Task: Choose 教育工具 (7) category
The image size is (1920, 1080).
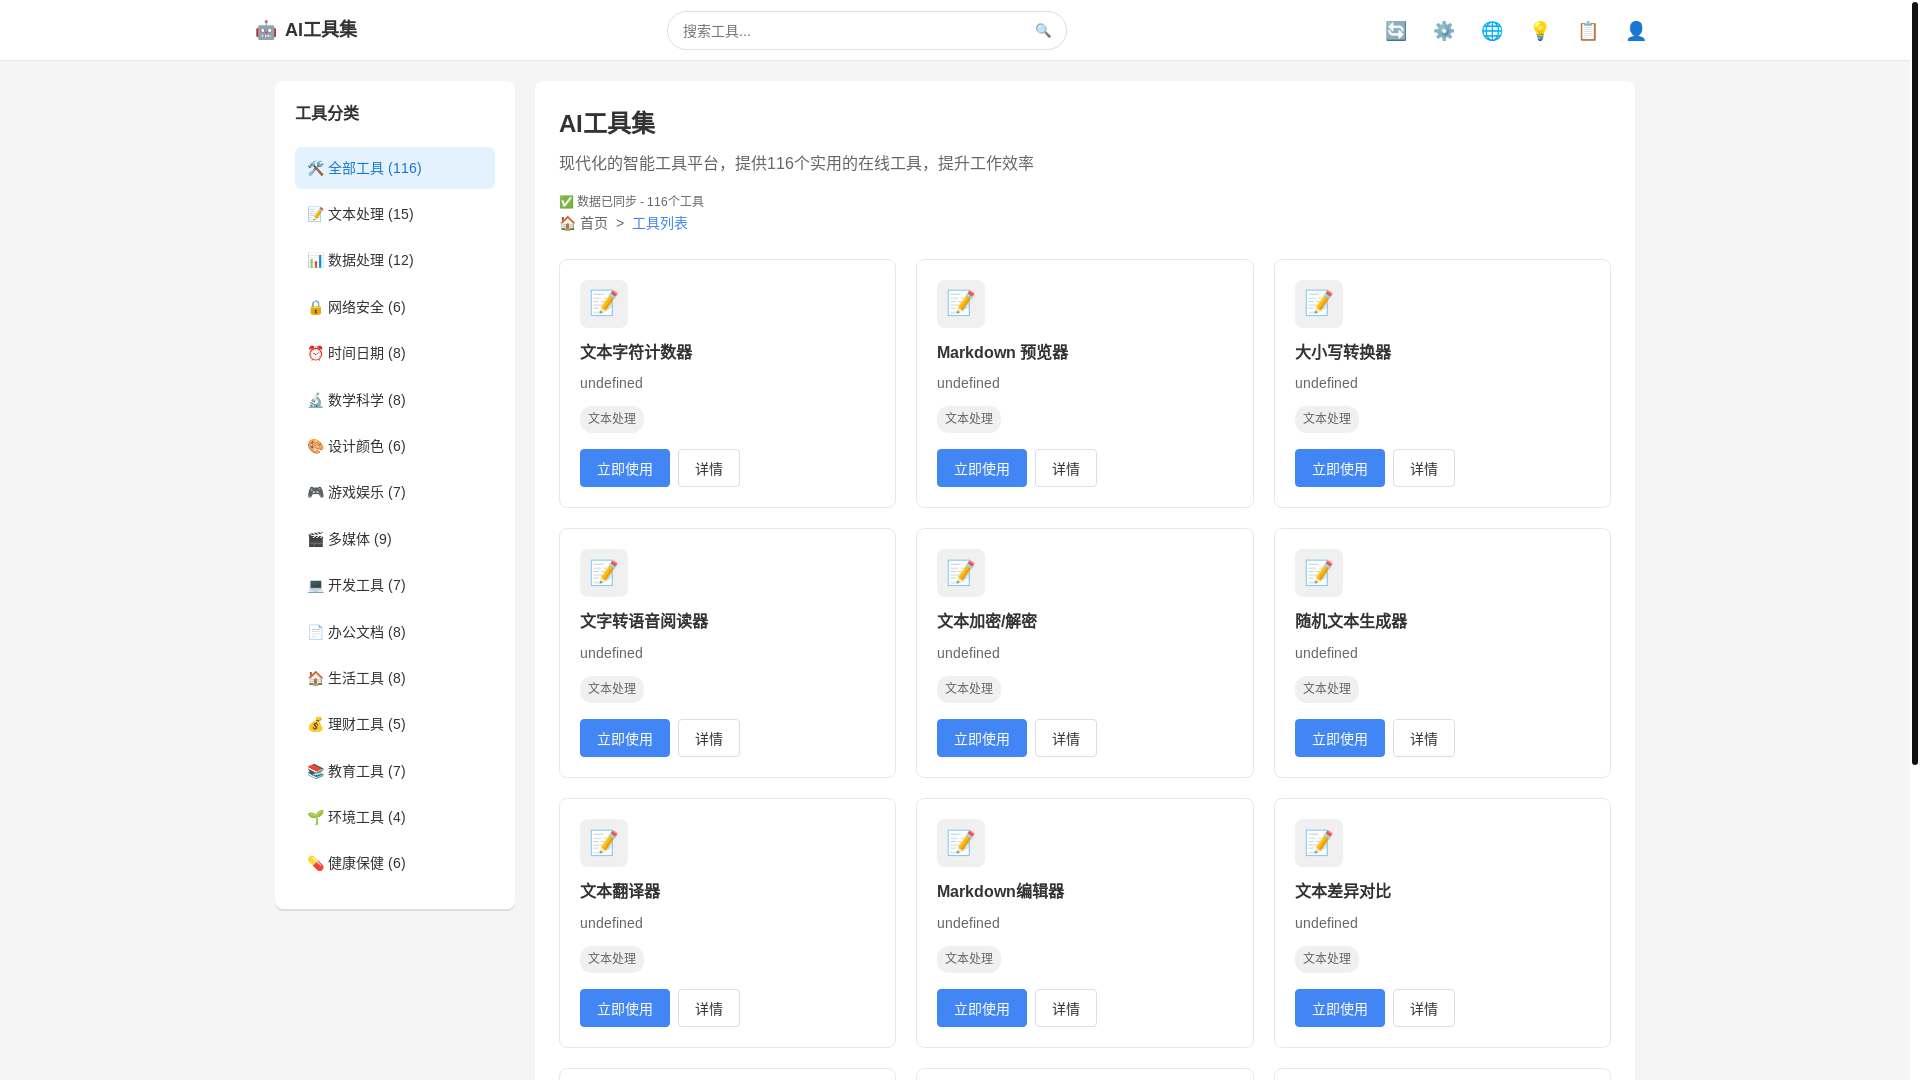Action: click(395, 771)
